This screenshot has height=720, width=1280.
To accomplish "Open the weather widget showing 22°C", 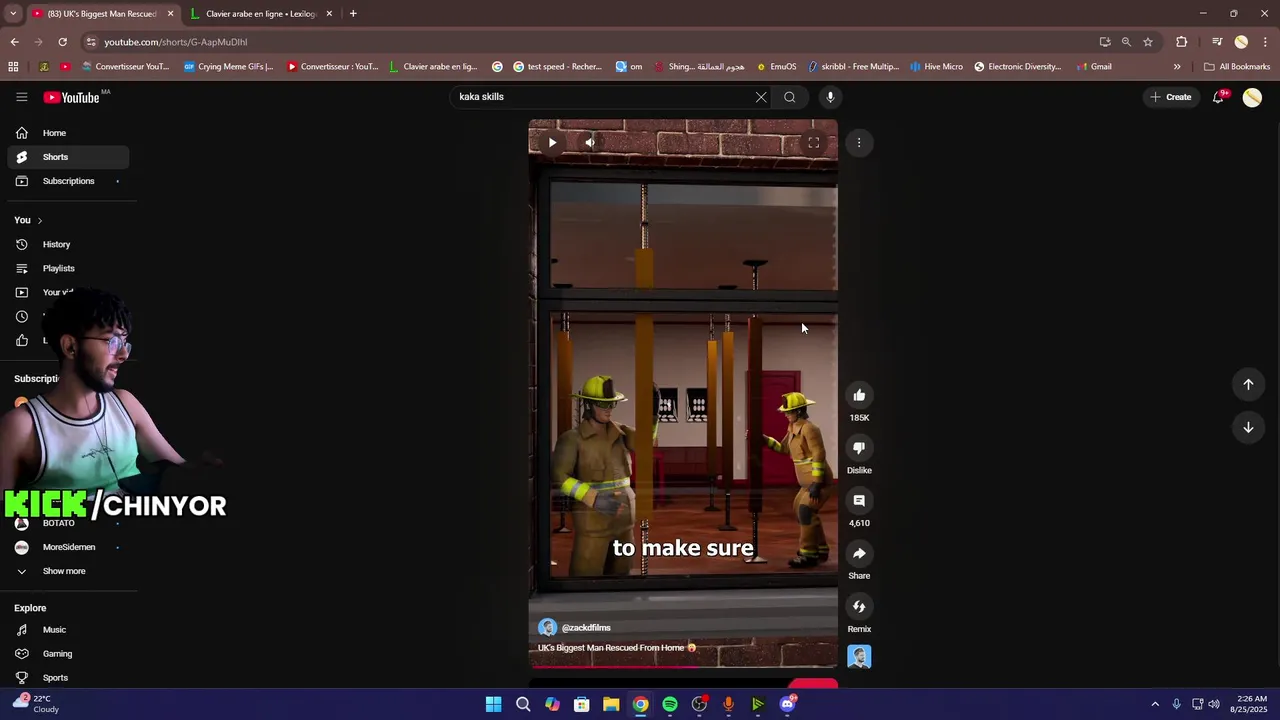I will (34, 704).
